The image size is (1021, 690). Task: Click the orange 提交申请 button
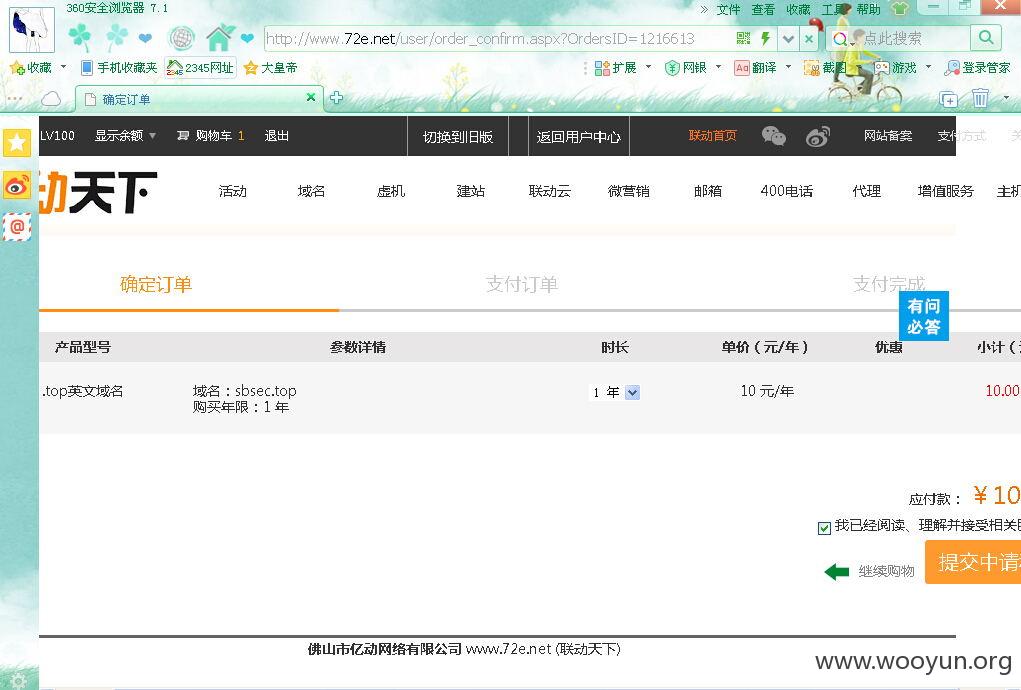pyautogui.click(x=973, y=562)
